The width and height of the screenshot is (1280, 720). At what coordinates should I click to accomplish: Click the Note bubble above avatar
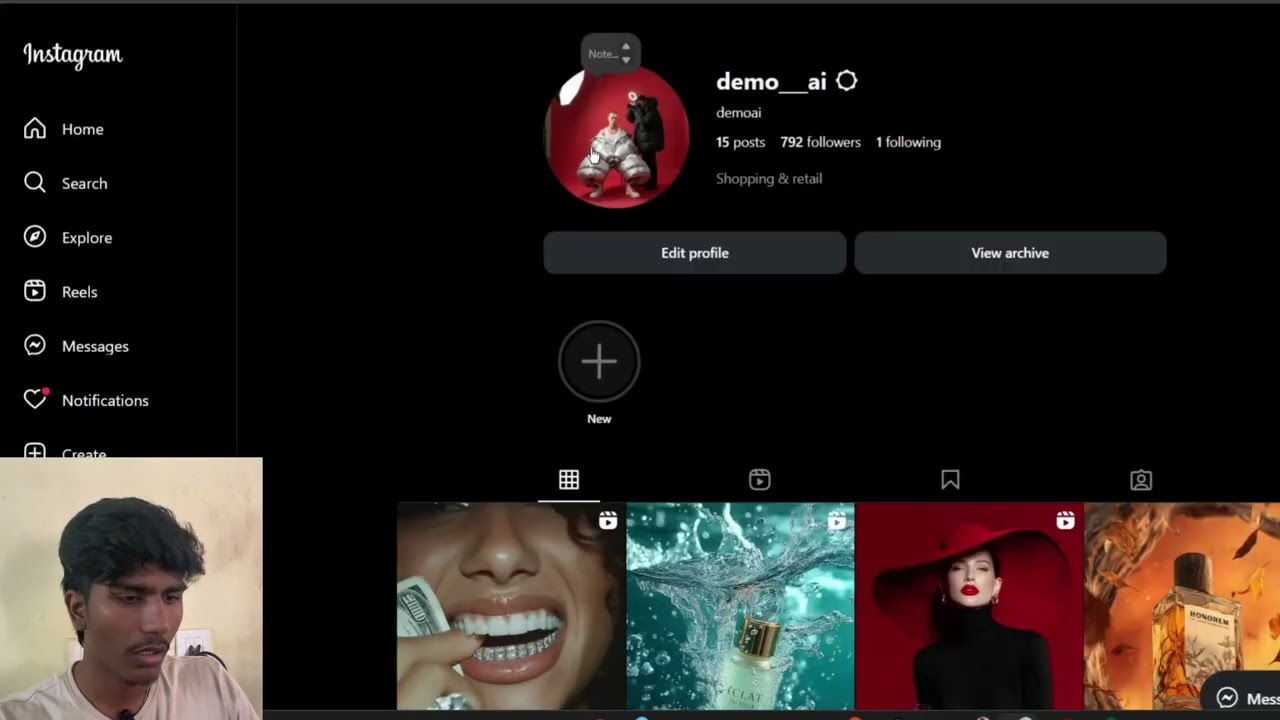(x=610, y=54)
